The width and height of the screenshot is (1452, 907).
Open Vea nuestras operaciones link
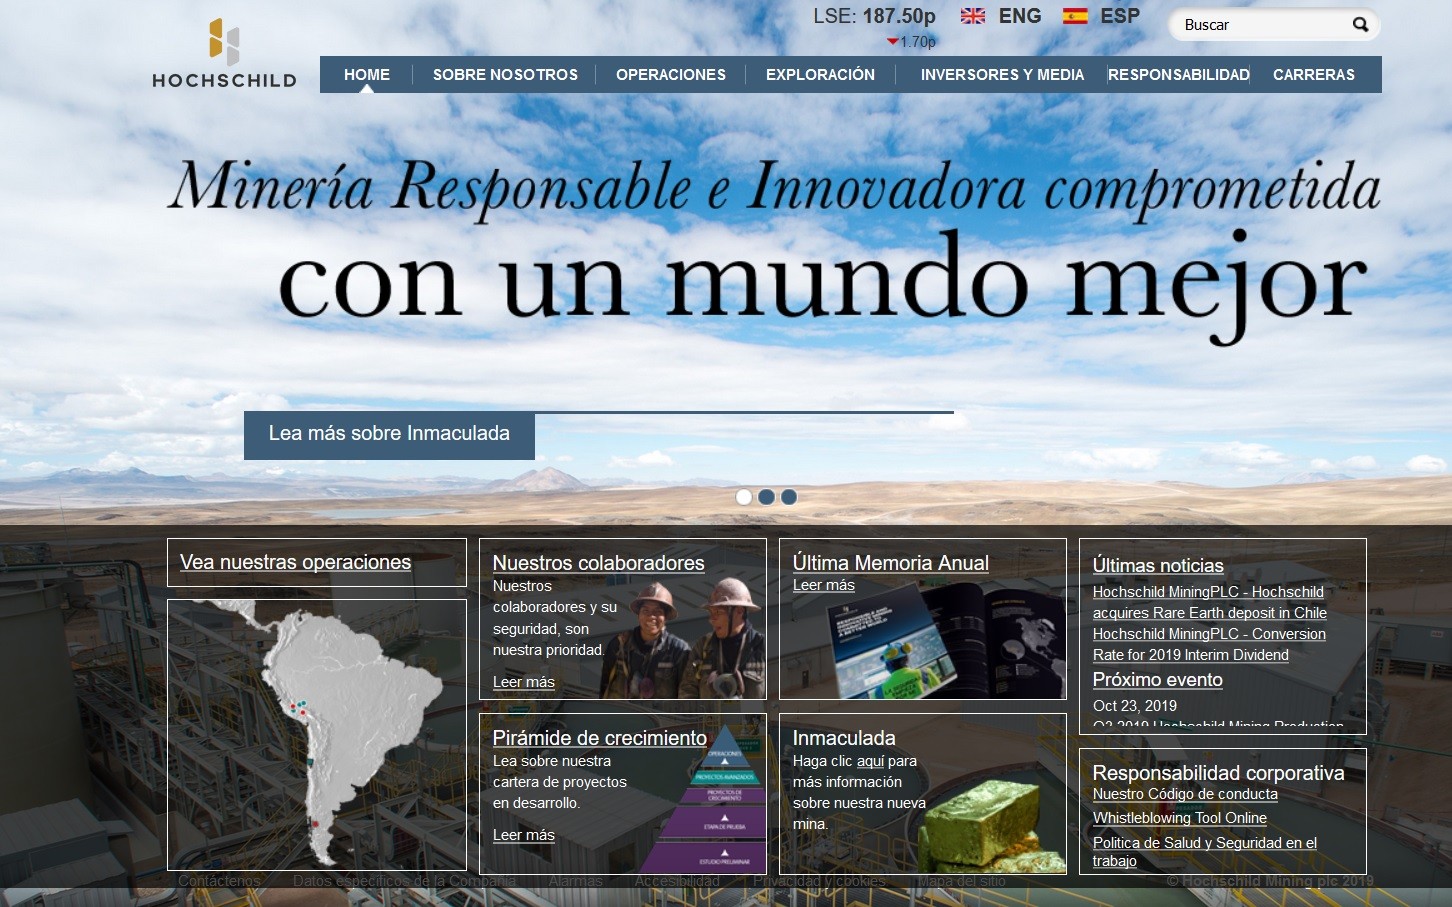coord(295,562)
